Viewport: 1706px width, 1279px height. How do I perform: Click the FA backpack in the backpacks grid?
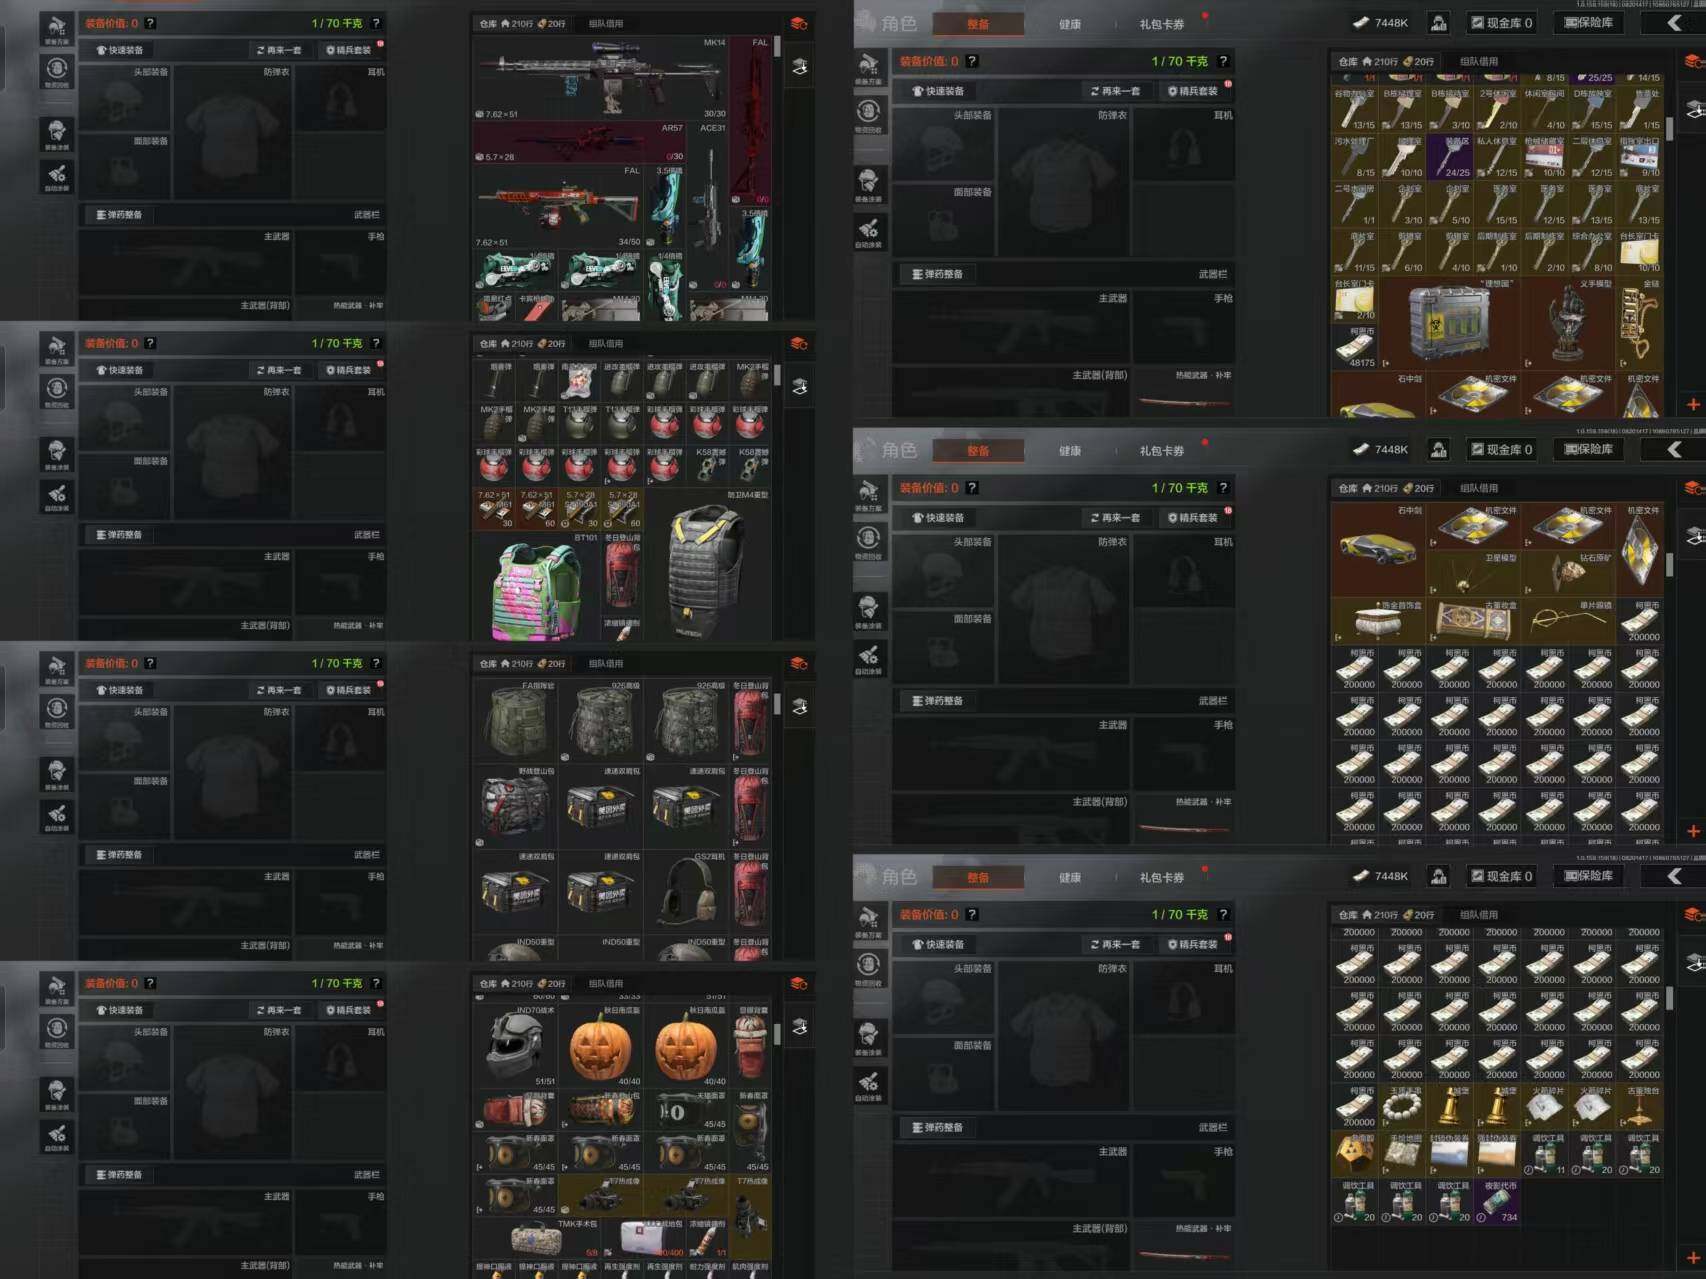pyautogui.click(x=515, y=721)
